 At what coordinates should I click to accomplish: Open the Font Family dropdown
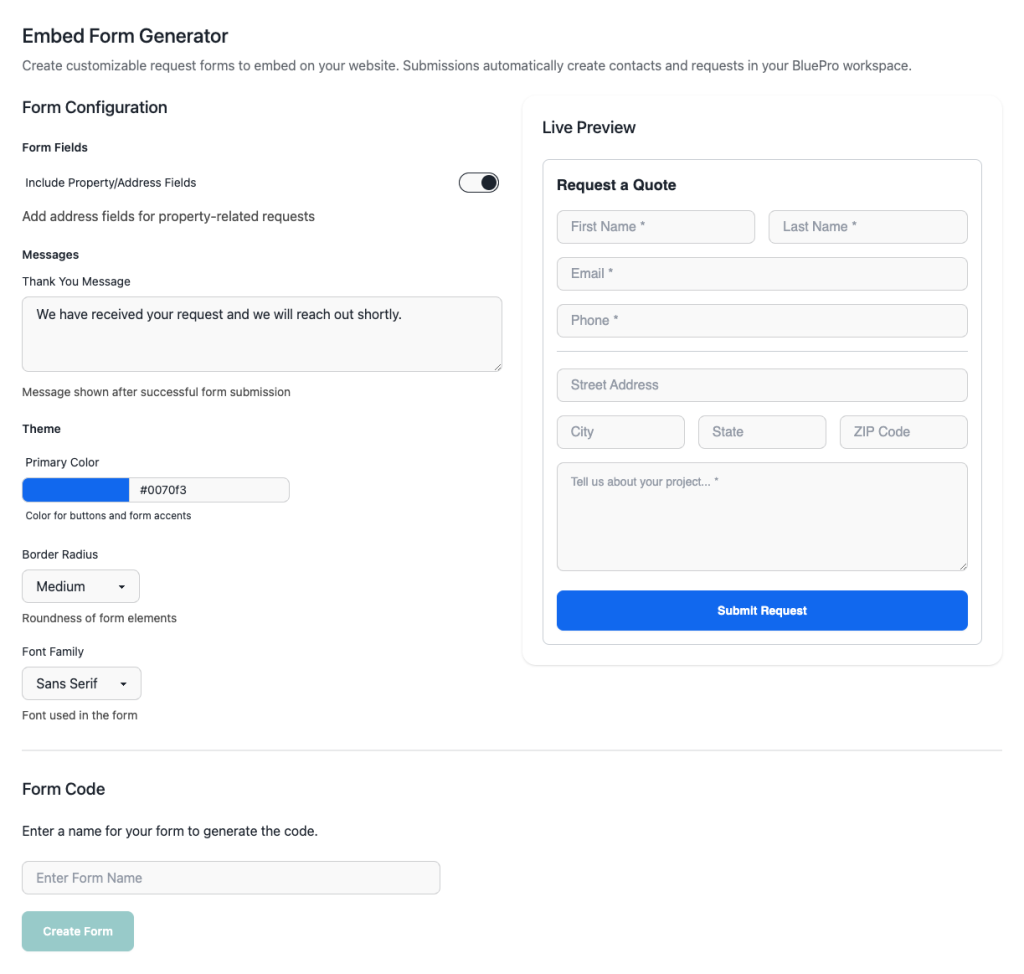pos(82,684)
